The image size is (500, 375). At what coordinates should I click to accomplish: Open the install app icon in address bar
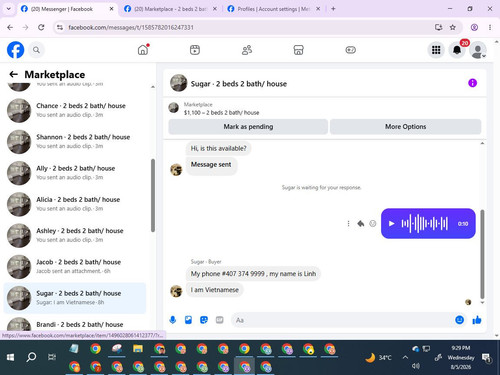click(438, 27)
